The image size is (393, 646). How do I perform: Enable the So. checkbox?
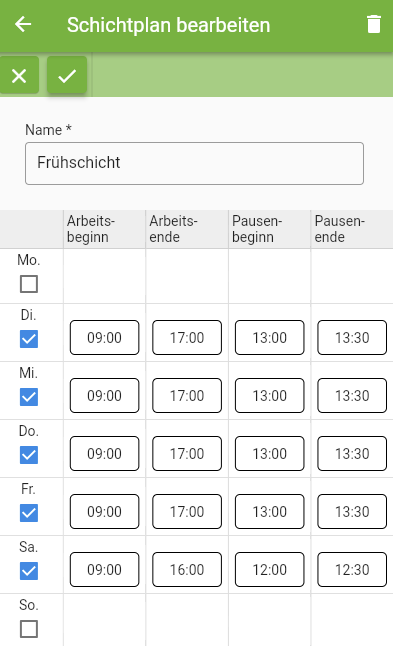29,629
